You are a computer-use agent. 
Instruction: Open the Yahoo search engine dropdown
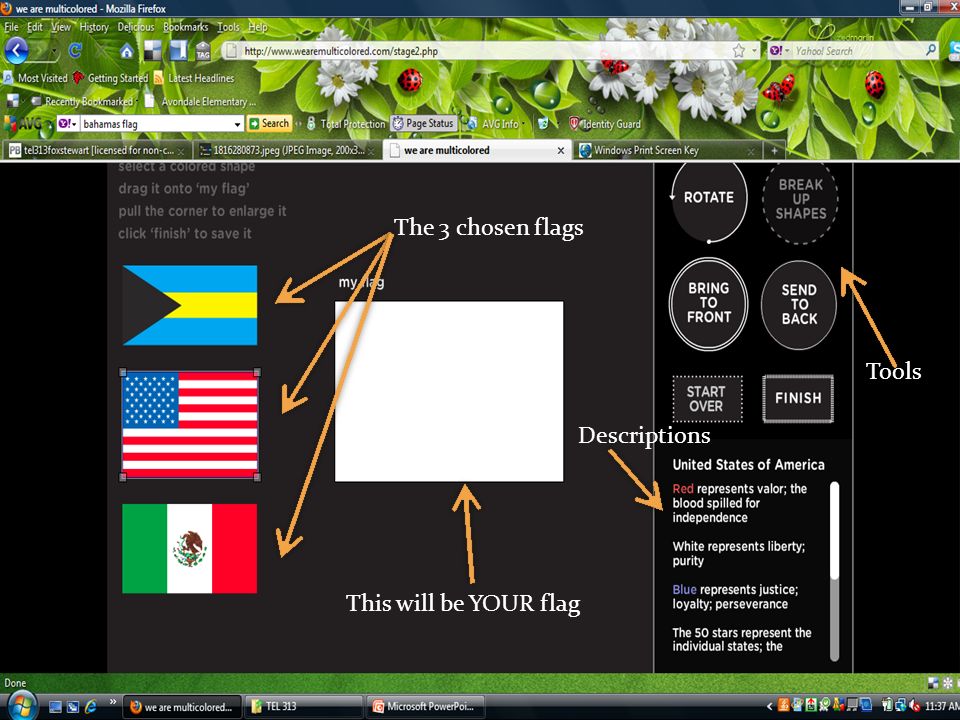pyautogui.click(x=779, y=51)
